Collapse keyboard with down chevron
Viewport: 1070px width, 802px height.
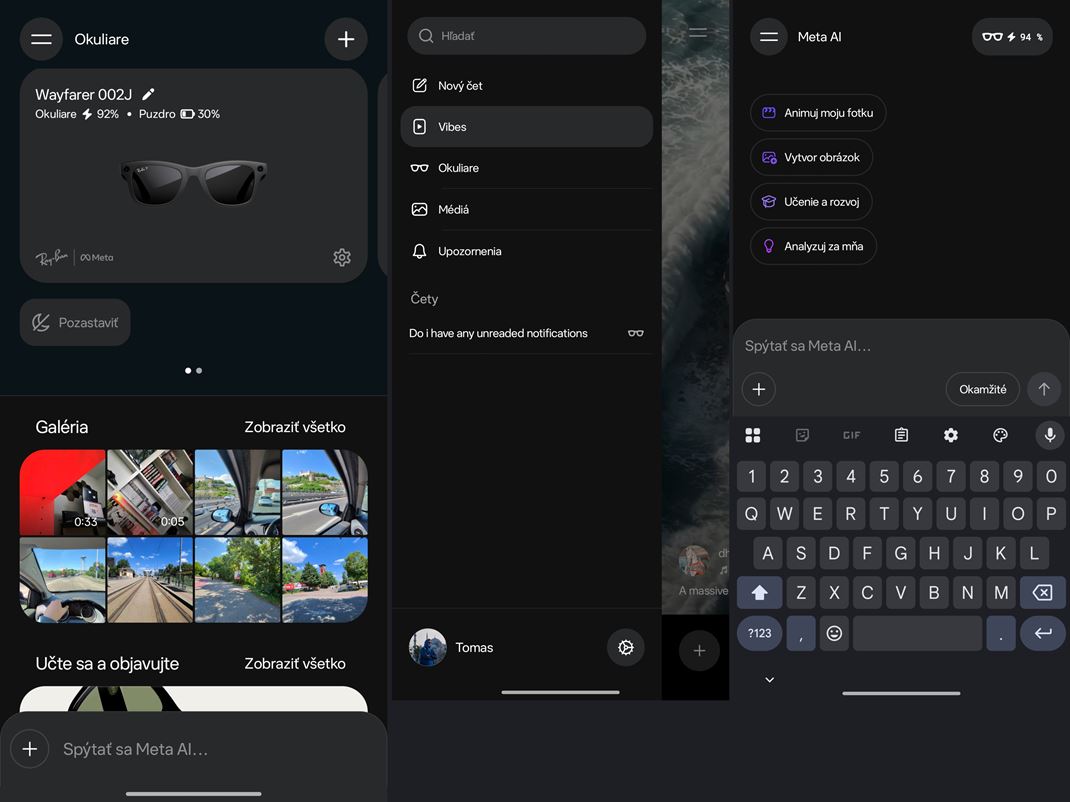pos(769,680)
